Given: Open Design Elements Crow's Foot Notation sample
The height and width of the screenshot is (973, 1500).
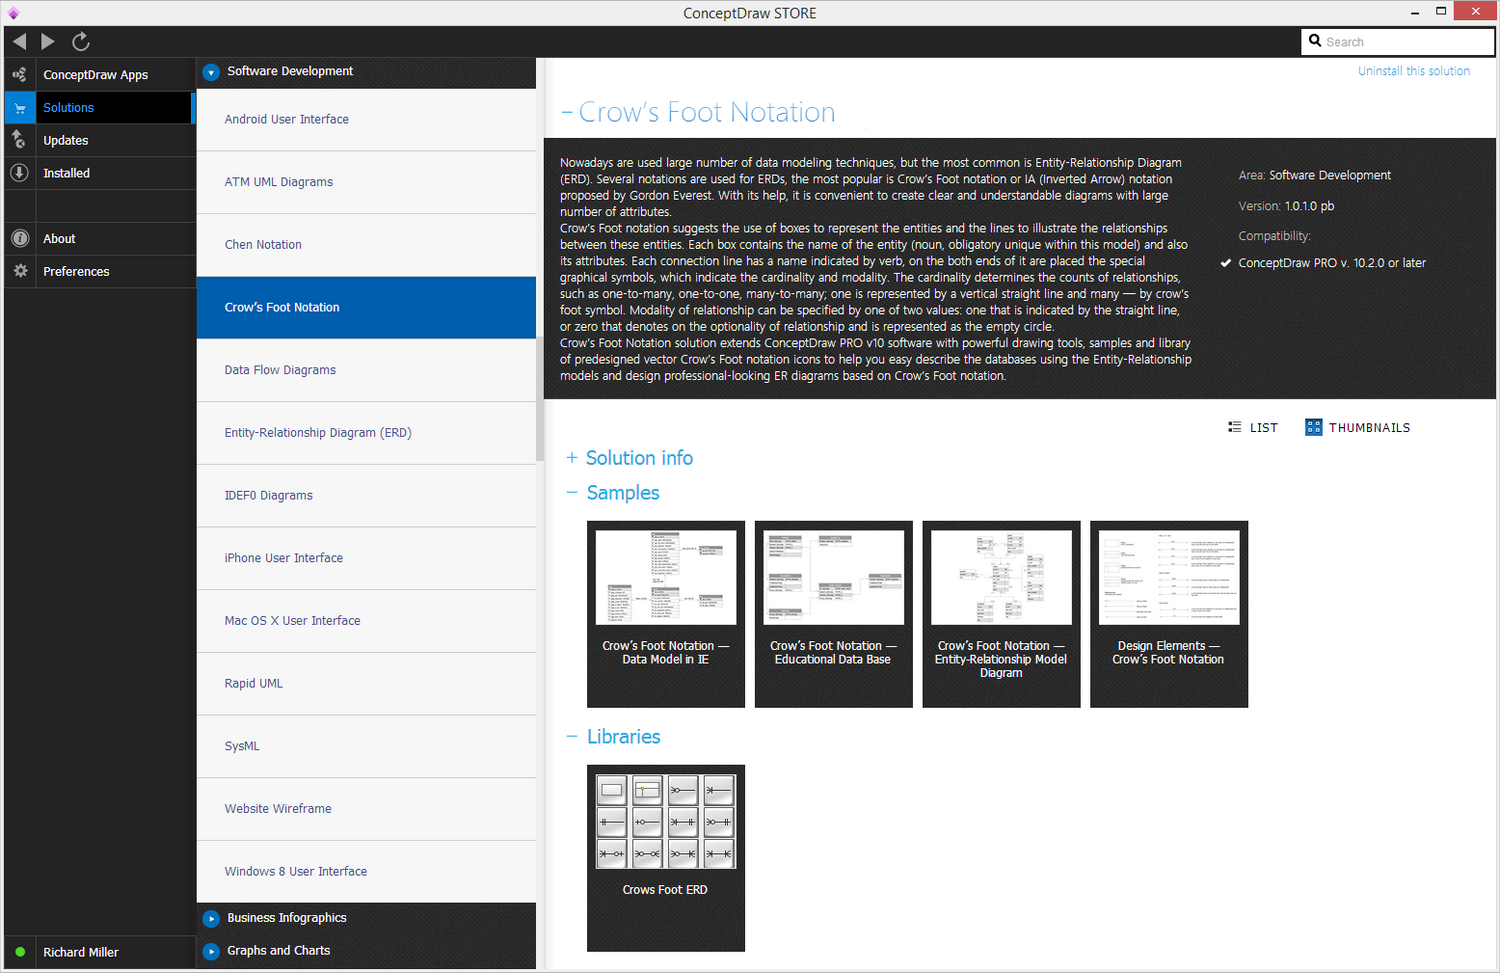Looking at the screenshot, I should click(1169, 614).
